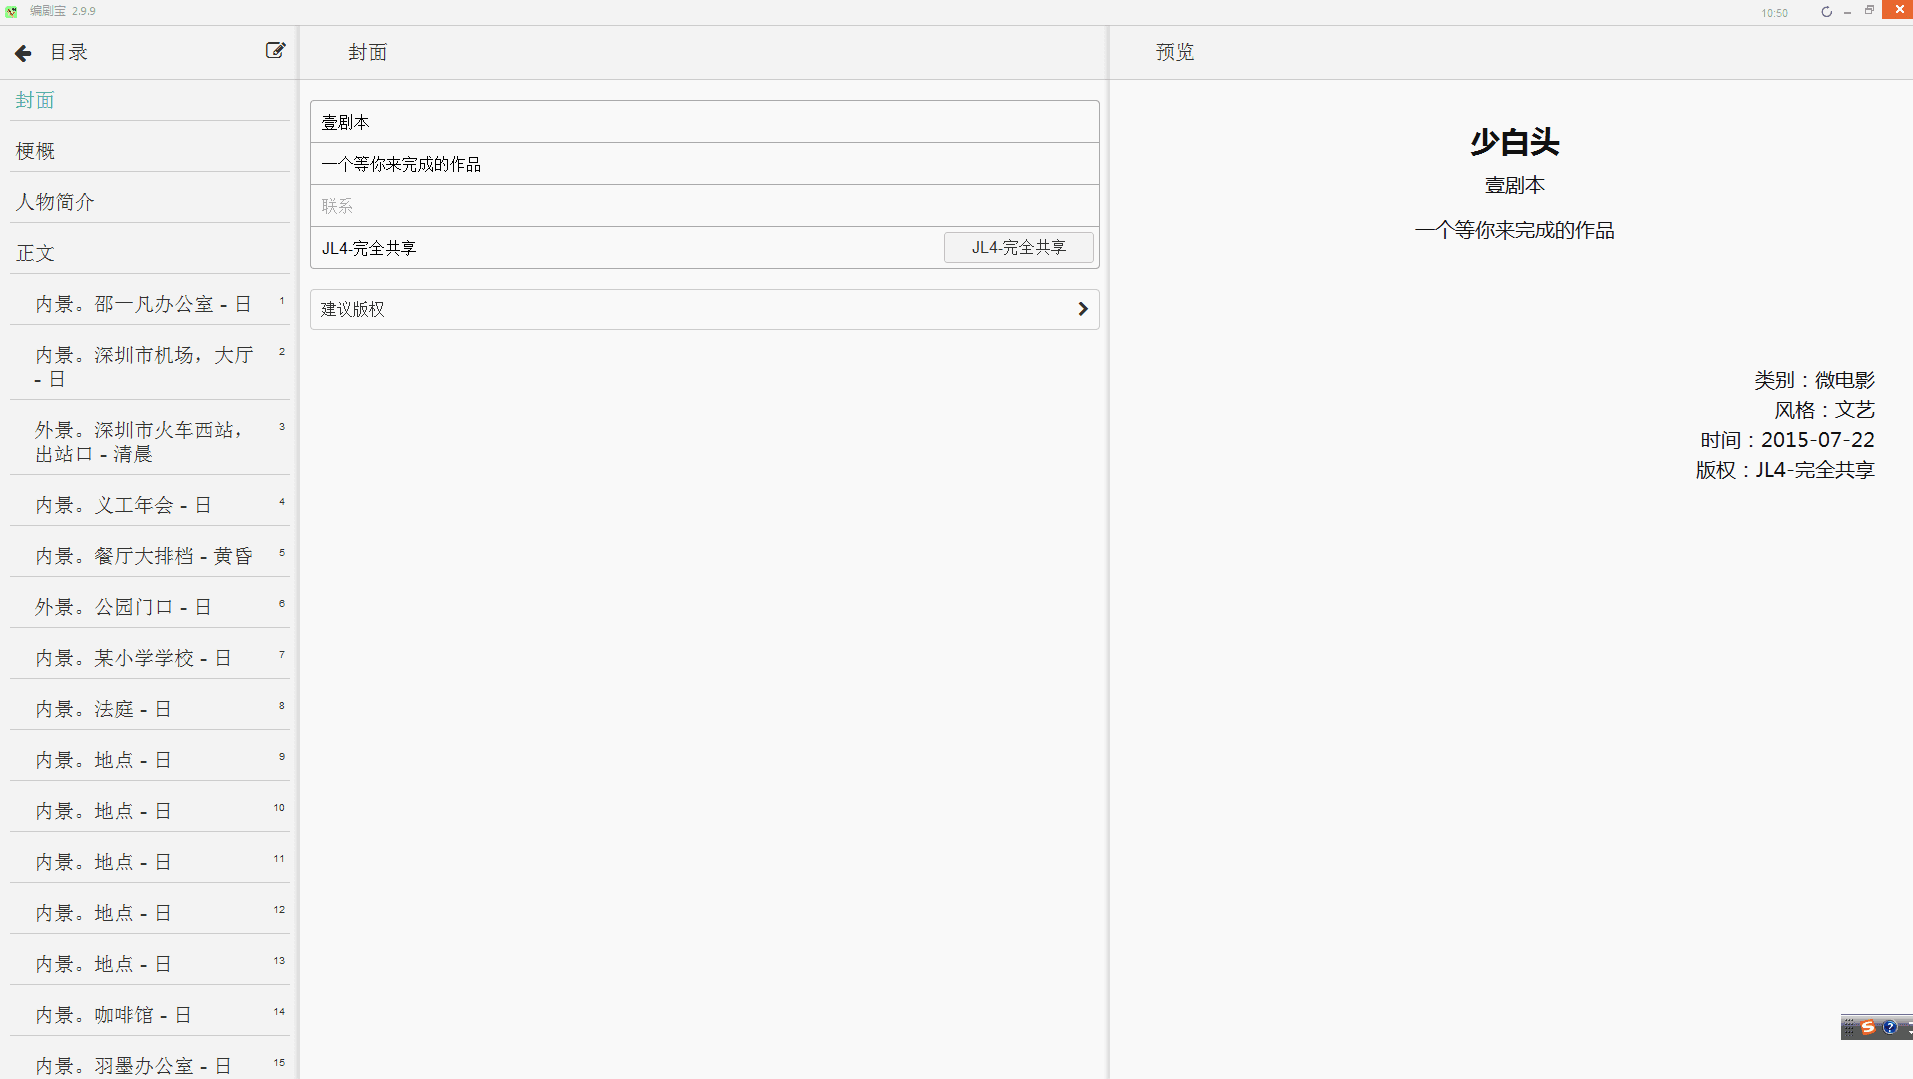1913x1079 pixels.
Task: Click the Sogou input method S icon
Action: coord(1867,1027)
